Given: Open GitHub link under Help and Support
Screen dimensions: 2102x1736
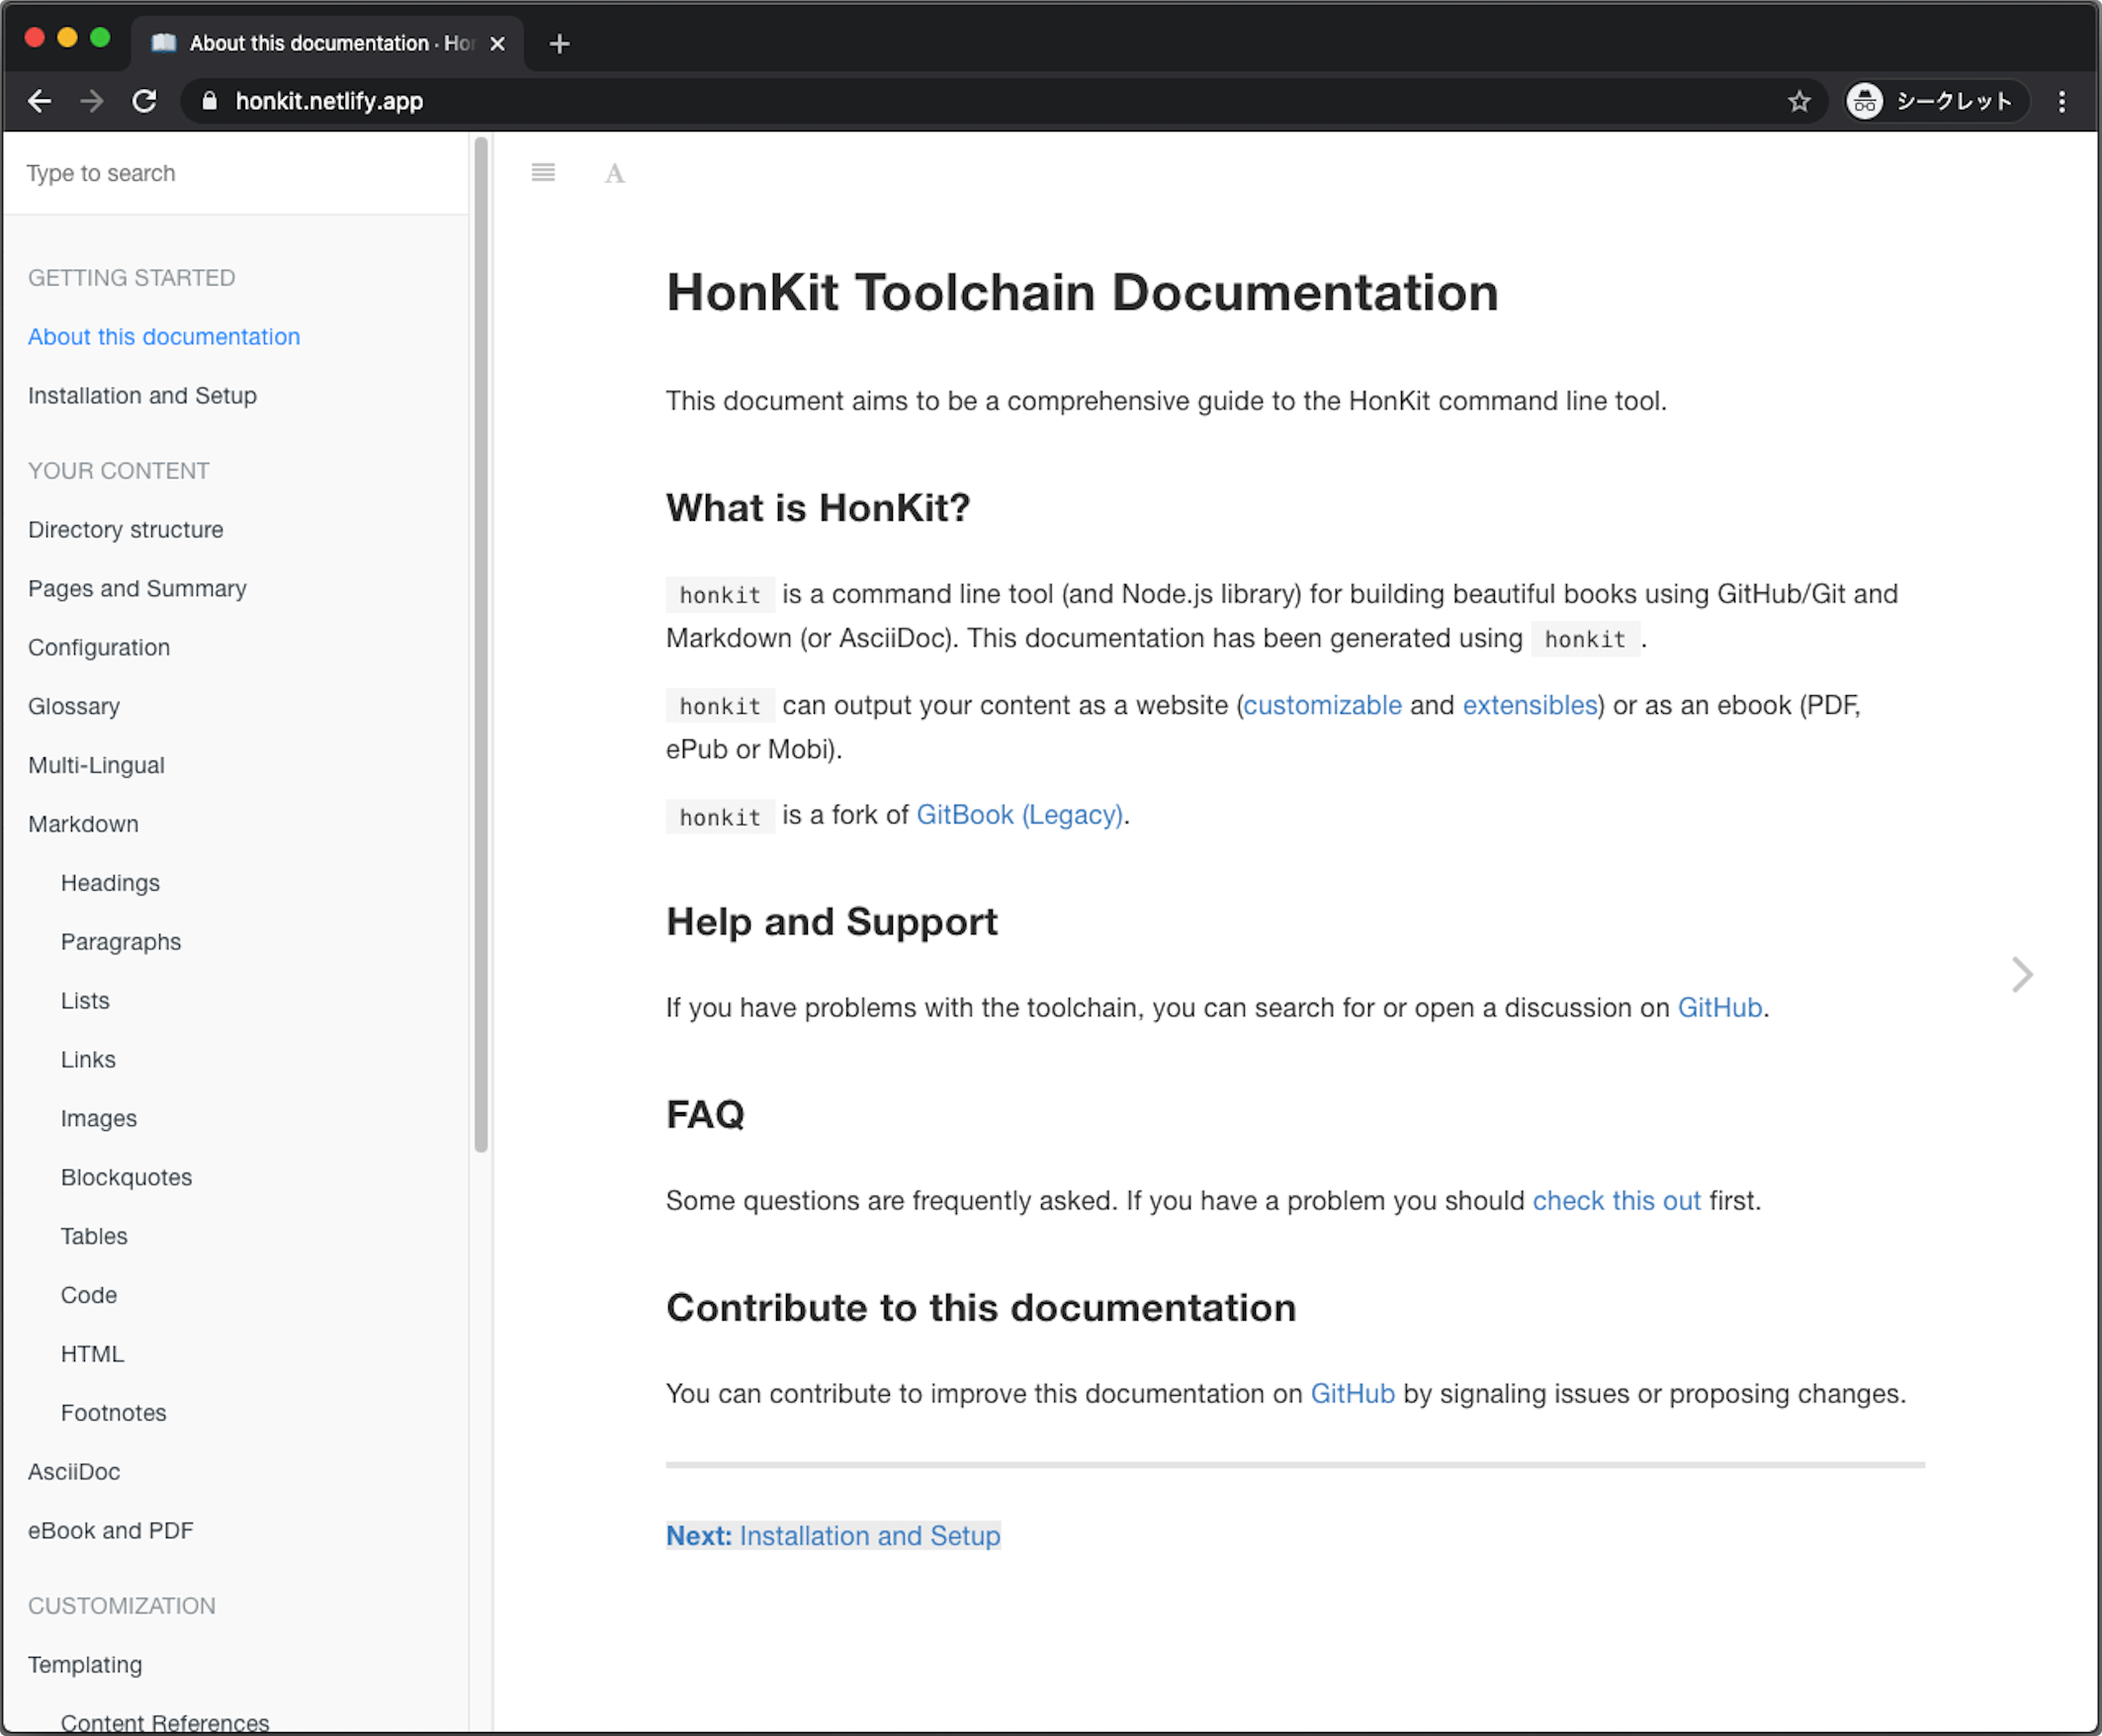Looking at the screenshot, I should [1720, 1009].
